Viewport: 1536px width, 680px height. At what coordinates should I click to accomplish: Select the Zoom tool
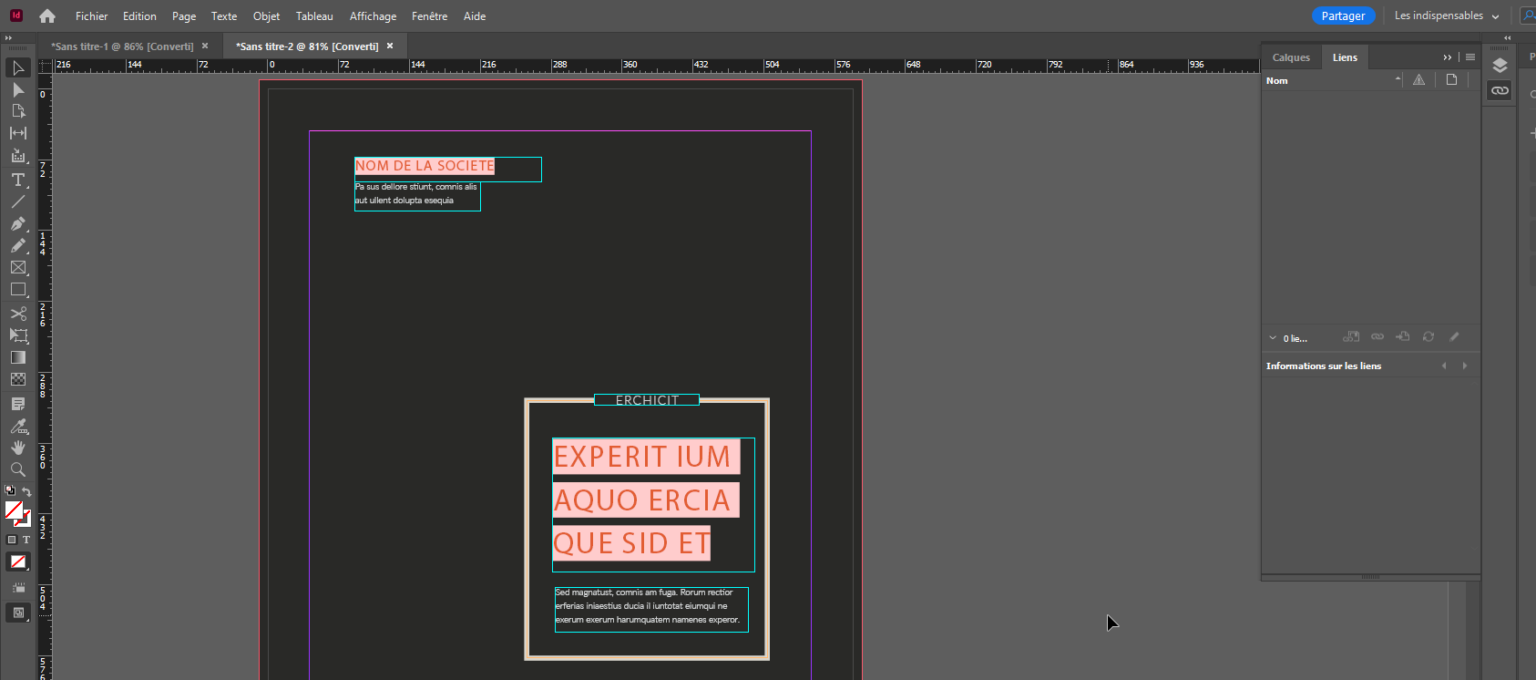click(17, 469)
